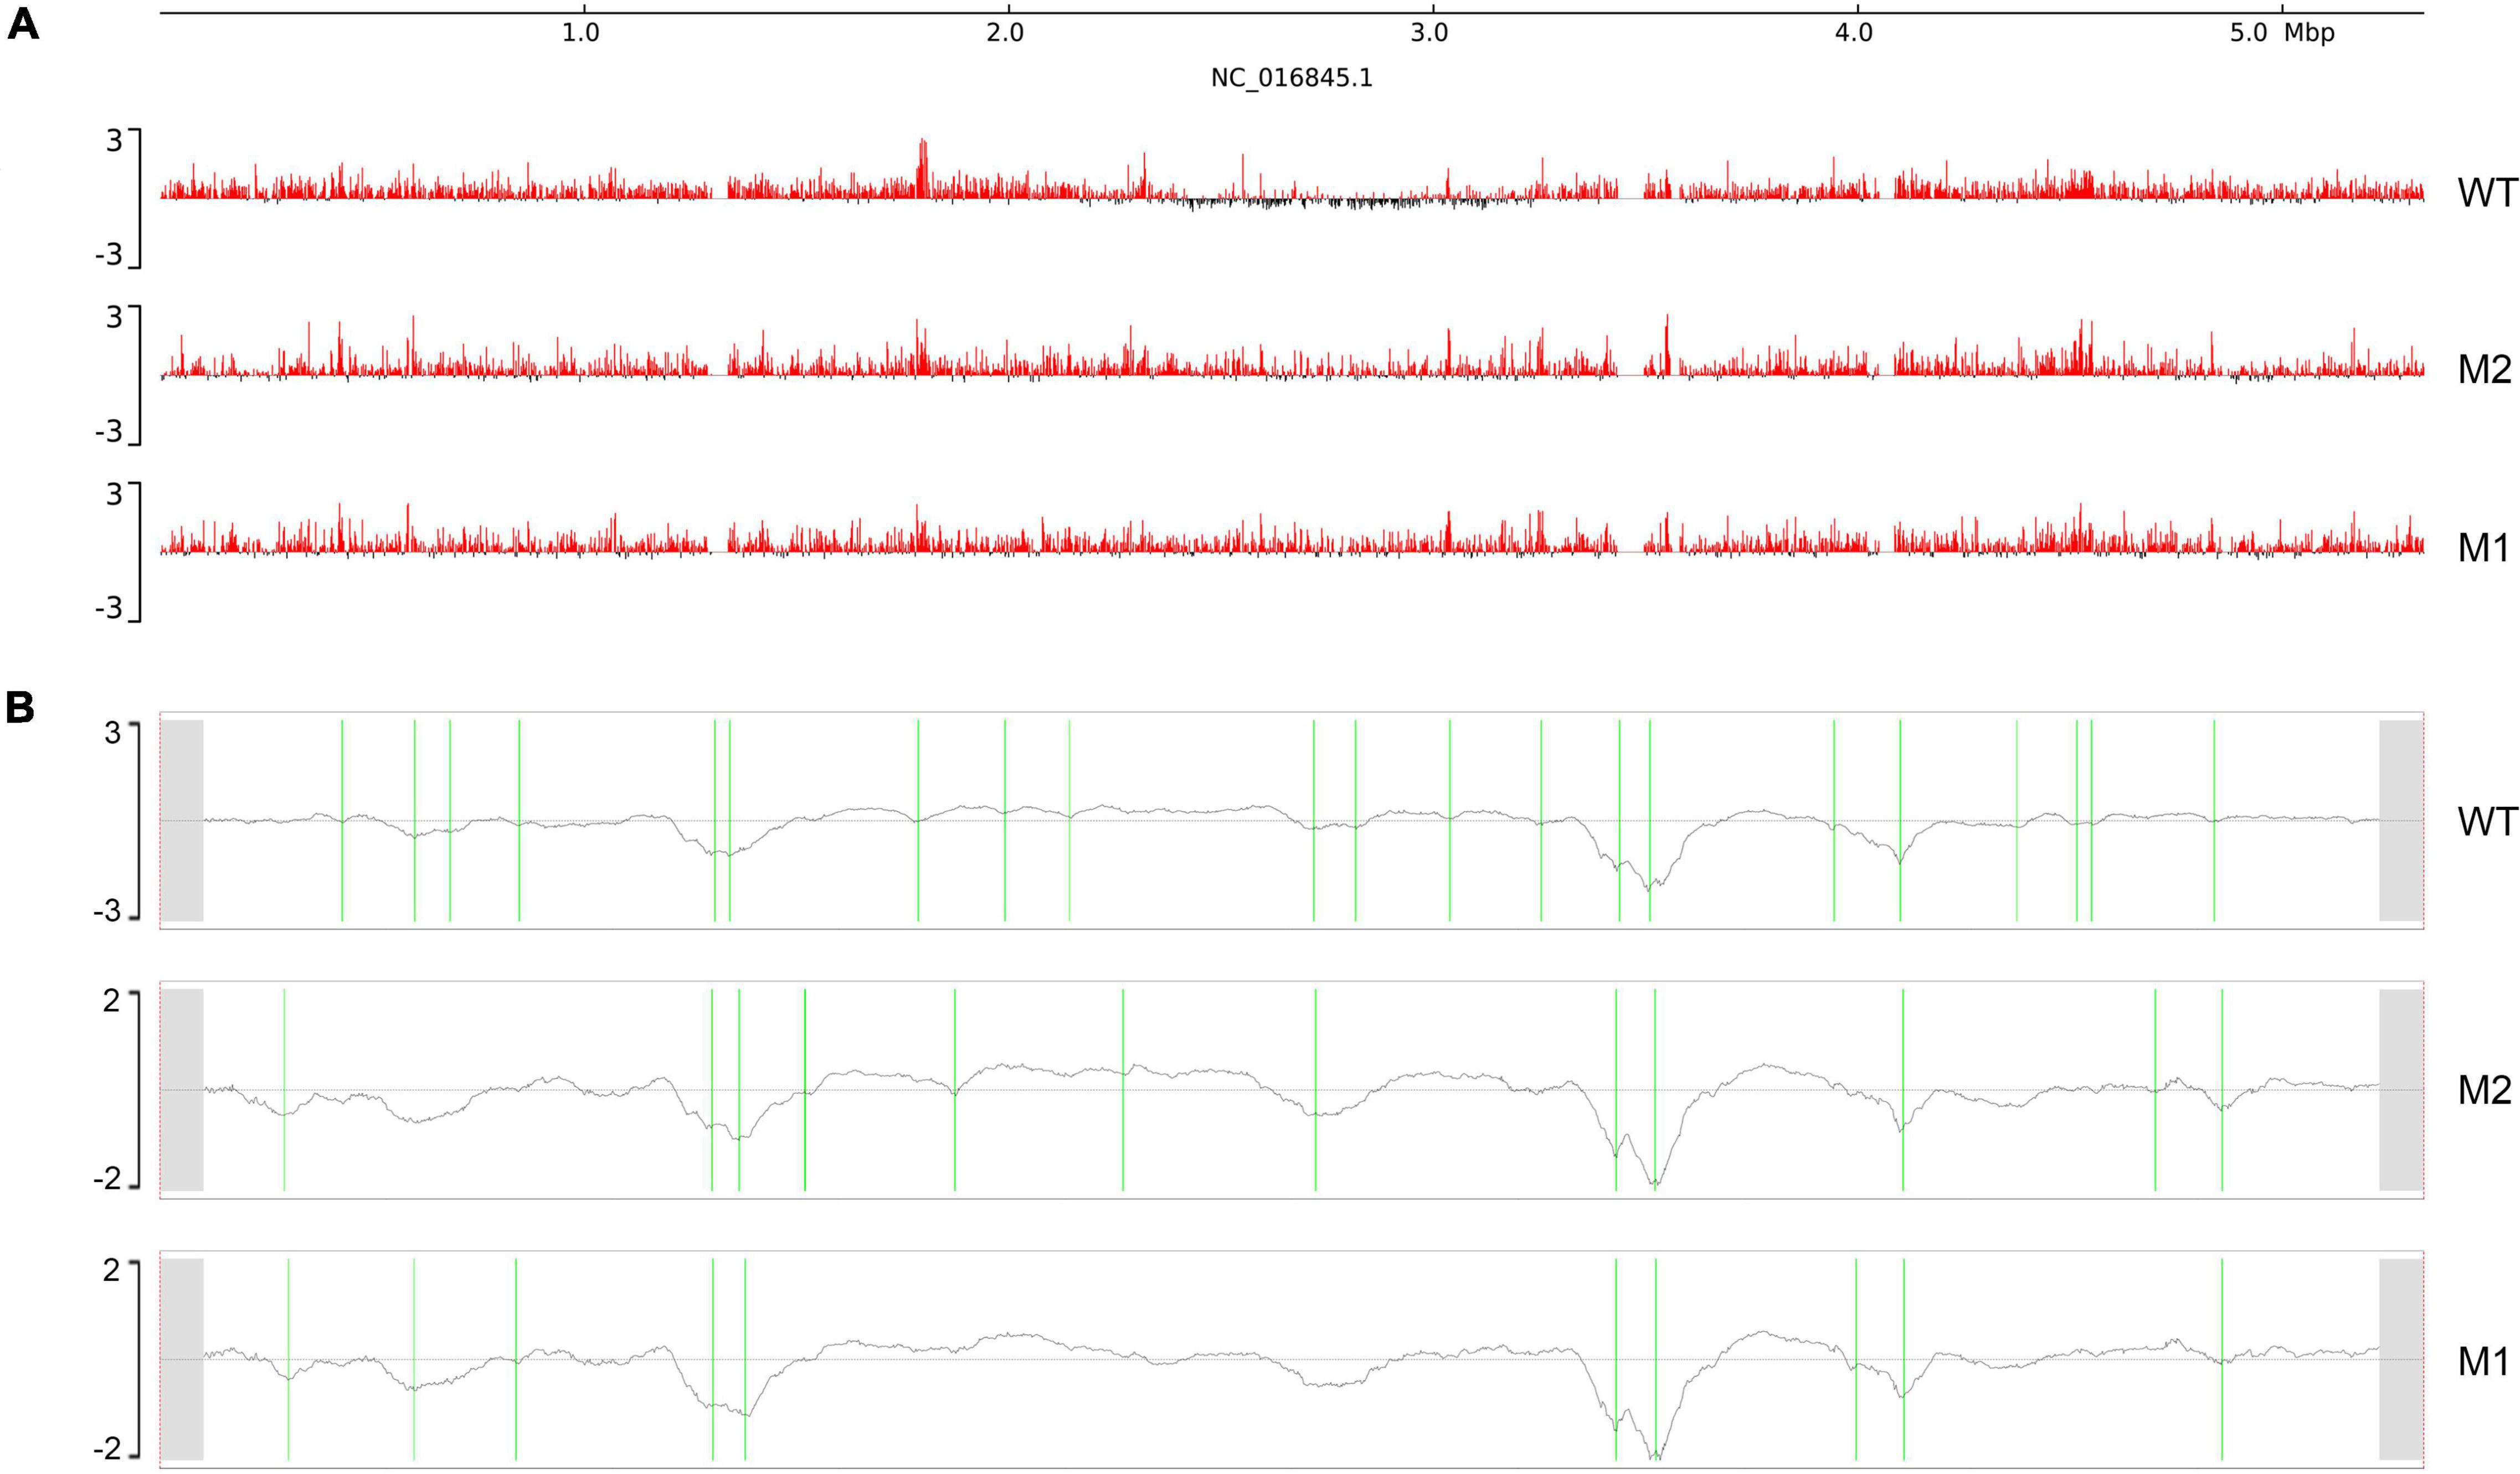This screenshot has height=1474, width=2520.
Task: Select the M2 label of panel A
Action: pos(2485,370)
